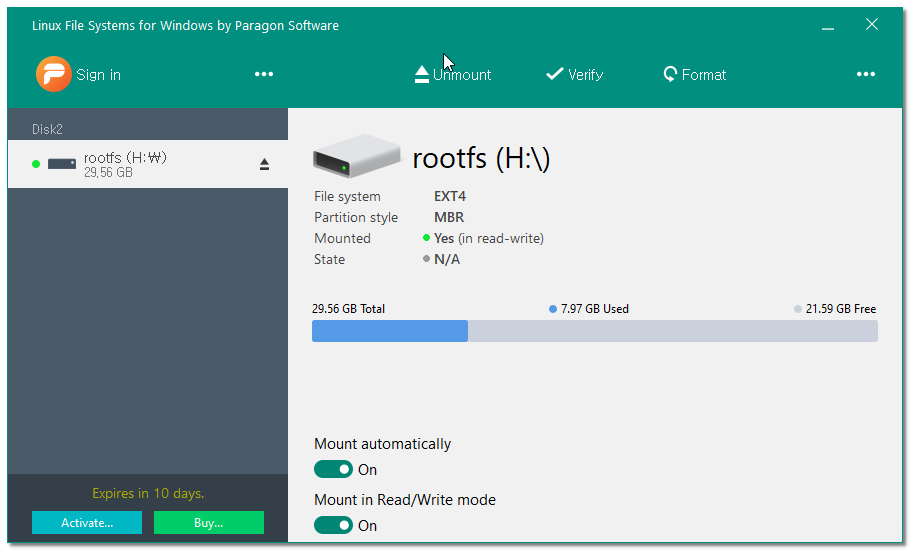Click the Paragon orange logo icon
910x550 pixels.
tap(53, 74)
